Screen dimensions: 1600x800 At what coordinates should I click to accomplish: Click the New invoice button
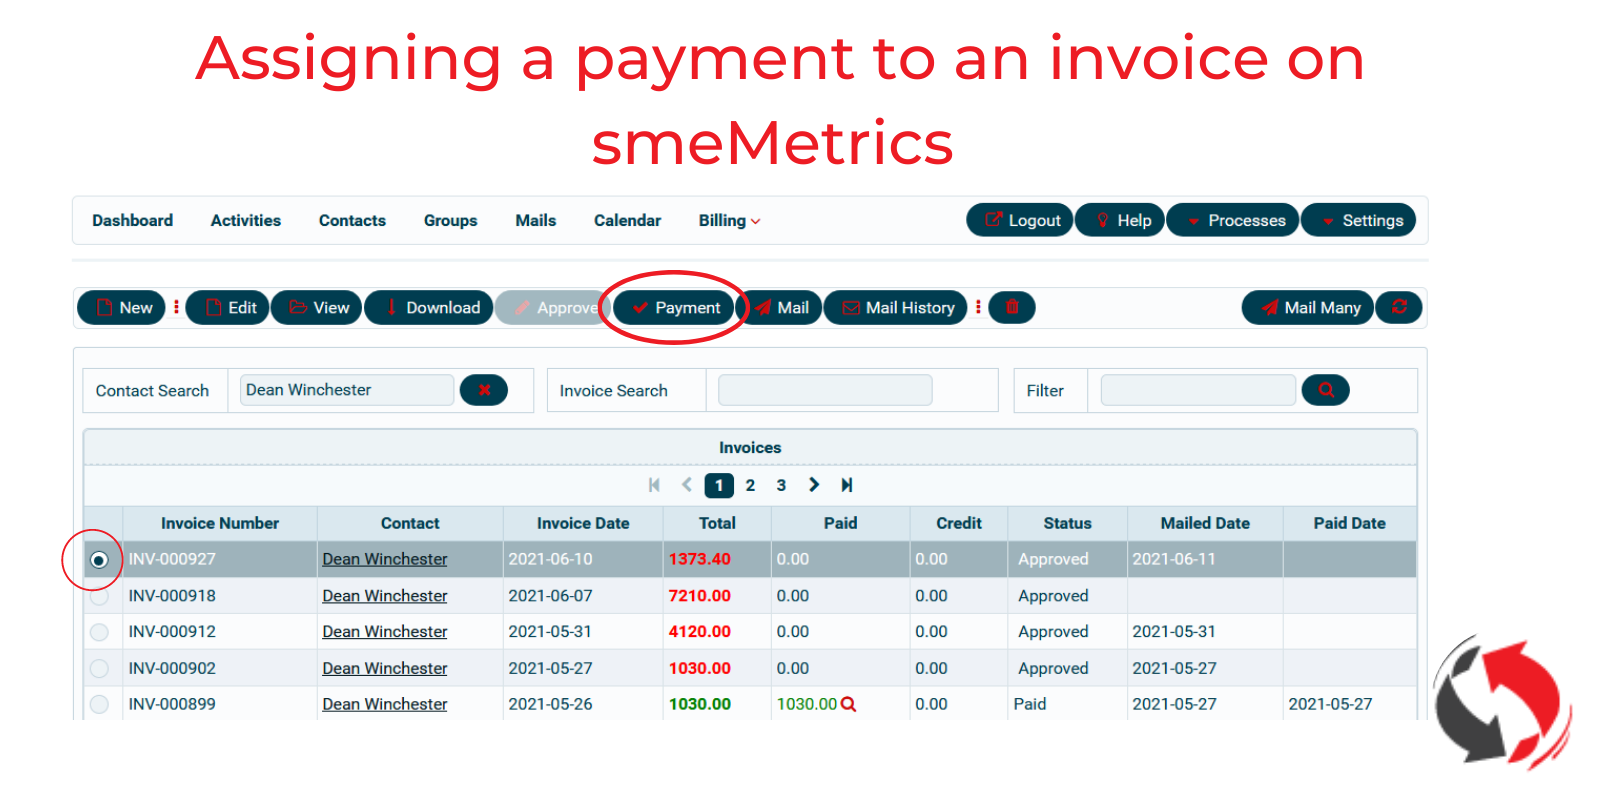pos(122,307)
